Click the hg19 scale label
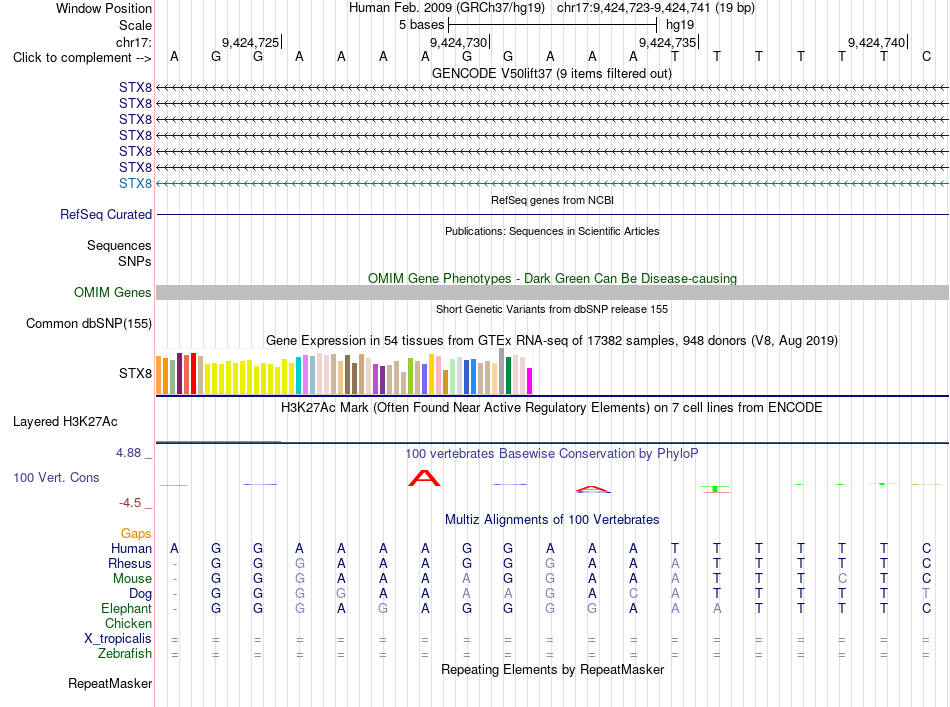The width and height of the screenshot is (950, 707). (x=680, y=25)
